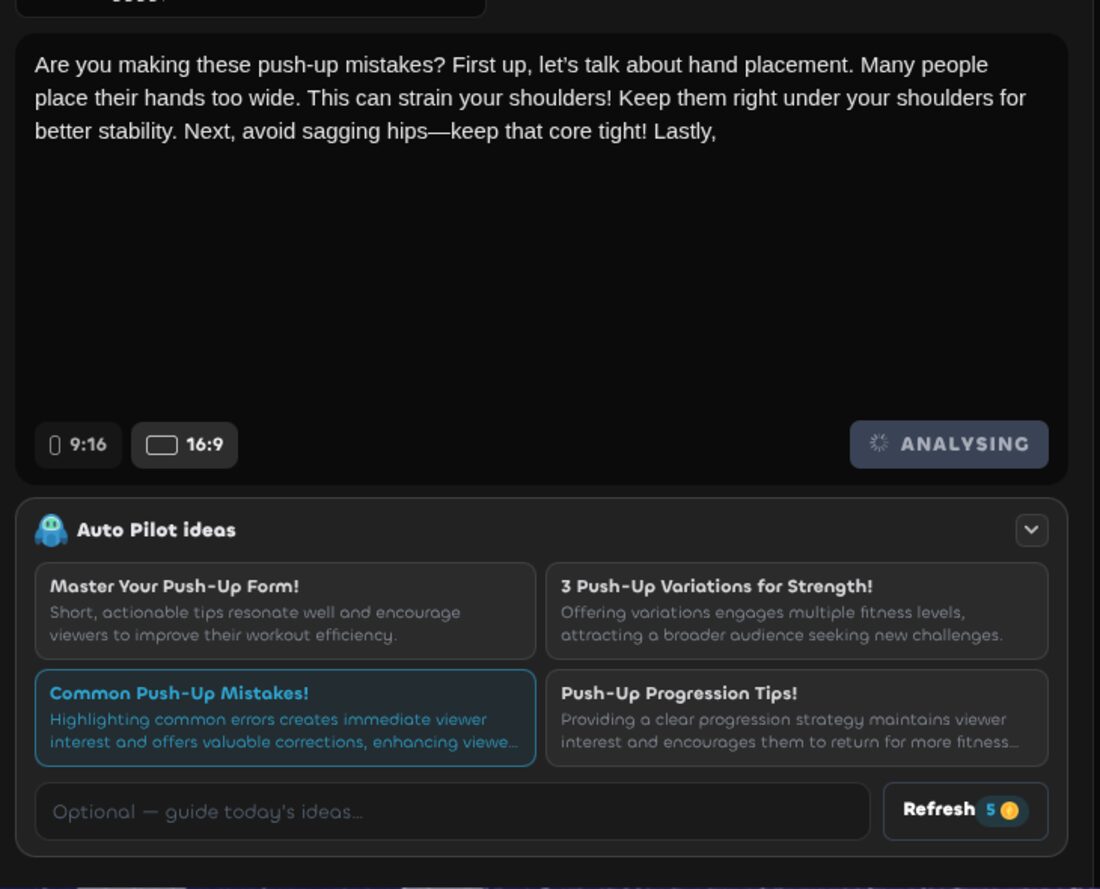Click the credit count number 5

[x=991, y=810]
